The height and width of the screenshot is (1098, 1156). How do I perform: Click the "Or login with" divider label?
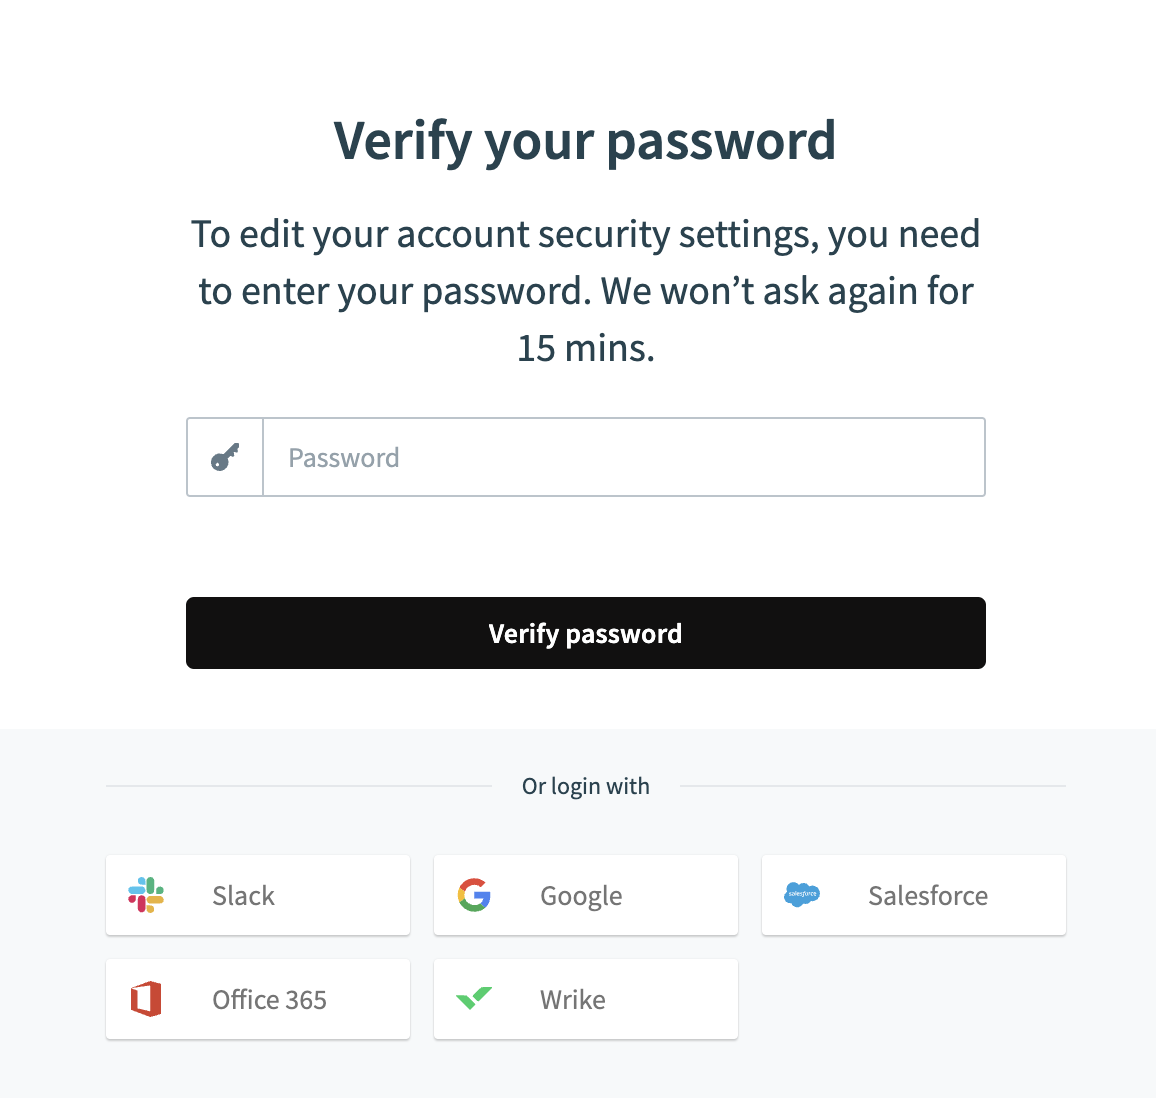pyautogui.click(x=585, y=786)
